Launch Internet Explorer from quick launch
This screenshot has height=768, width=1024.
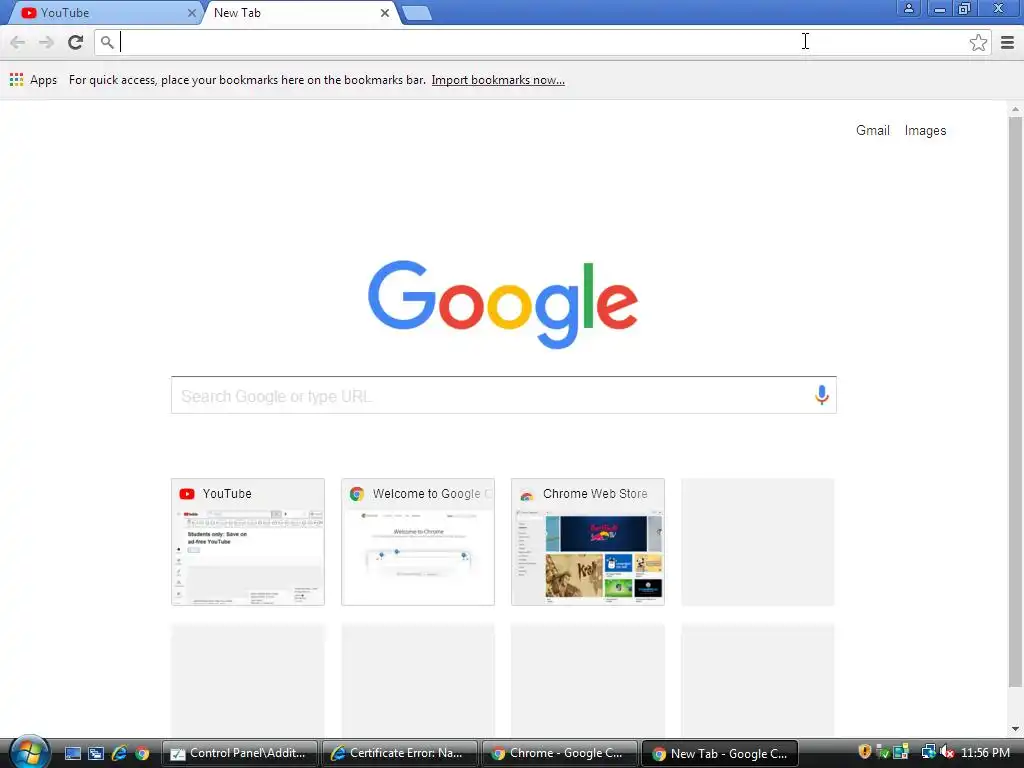pos(120,754)
